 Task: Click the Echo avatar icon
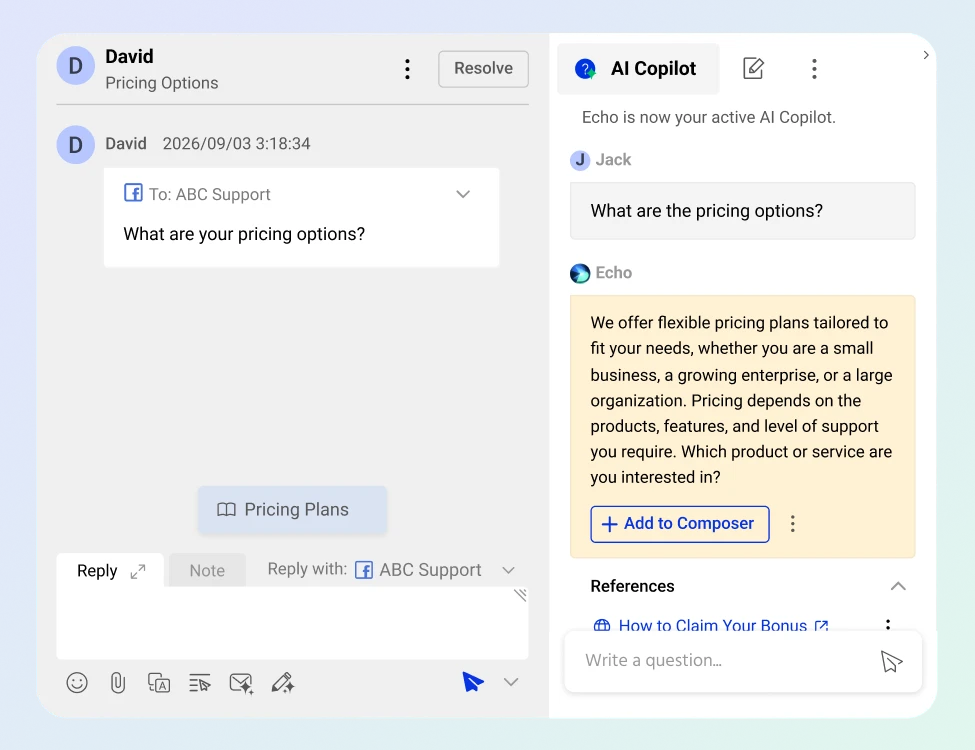pos(580,273)
